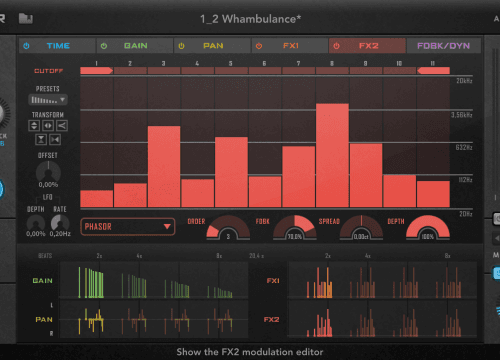Open the PRESETS pattern dropdown
The height and width of the screenshot is (360, 500).
point(48,100)
